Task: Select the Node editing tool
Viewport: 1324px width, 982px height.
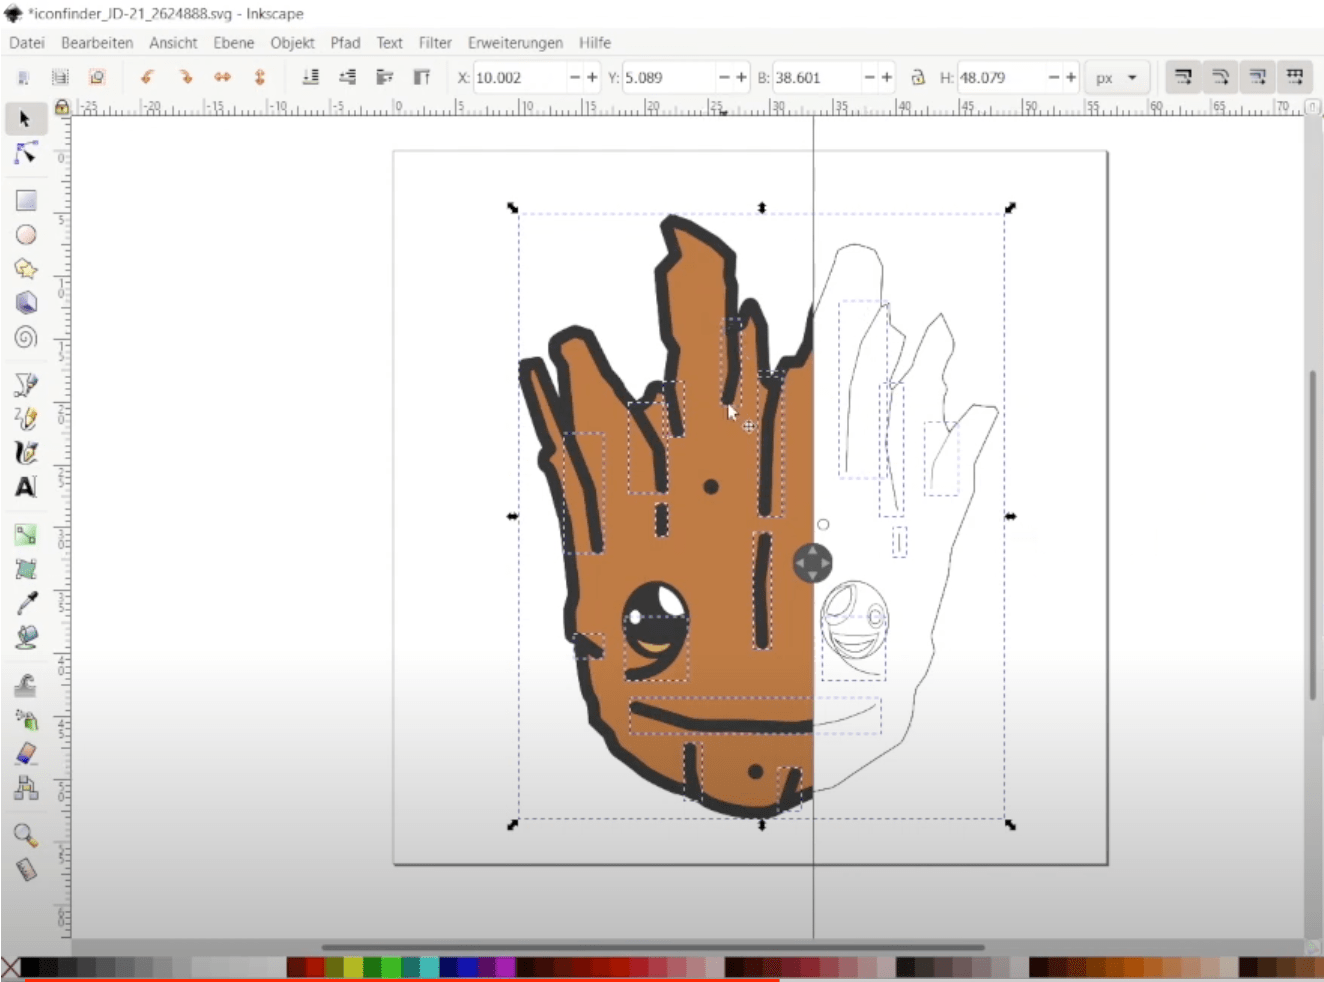Action: [26, 153]
